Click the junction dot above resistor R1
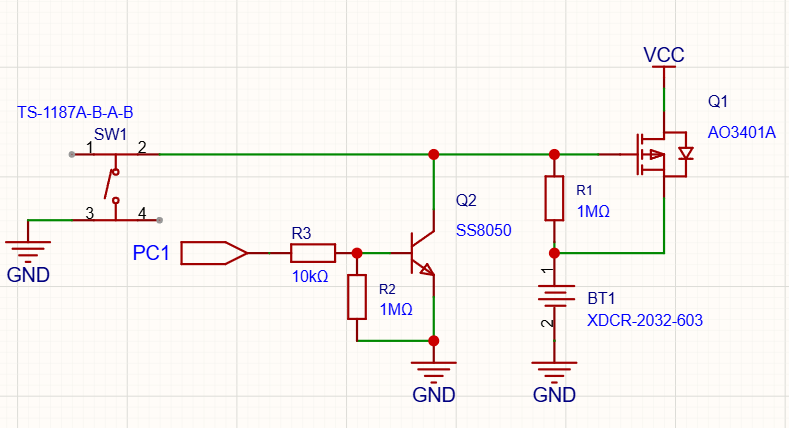 554,154
